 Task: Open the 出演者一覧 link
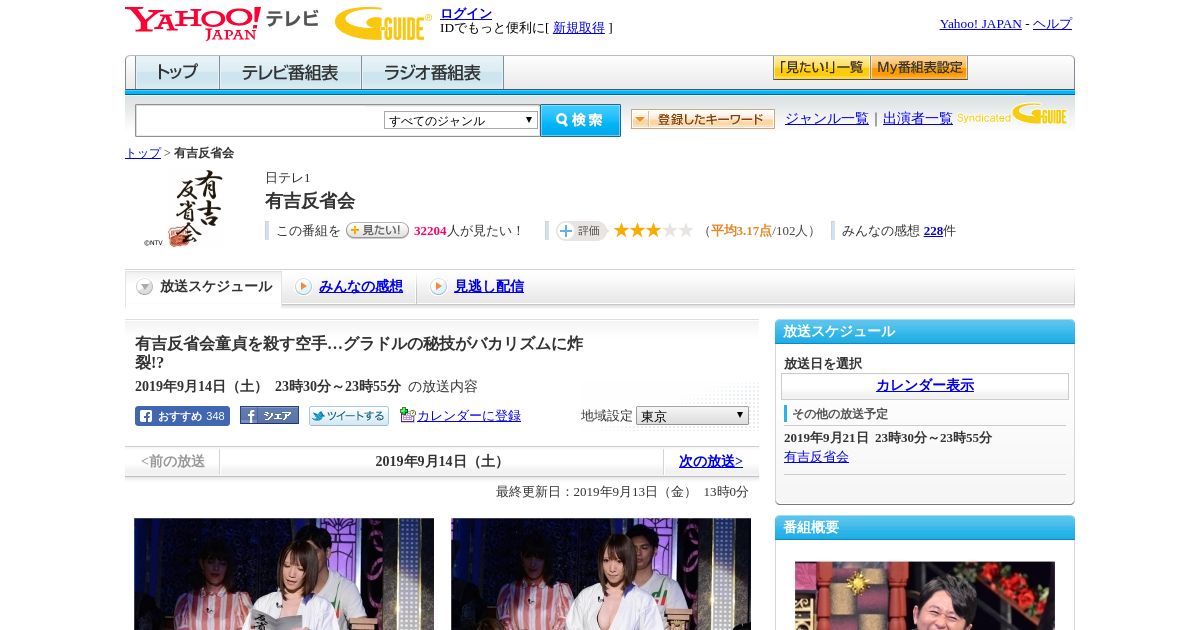[918, 118]
